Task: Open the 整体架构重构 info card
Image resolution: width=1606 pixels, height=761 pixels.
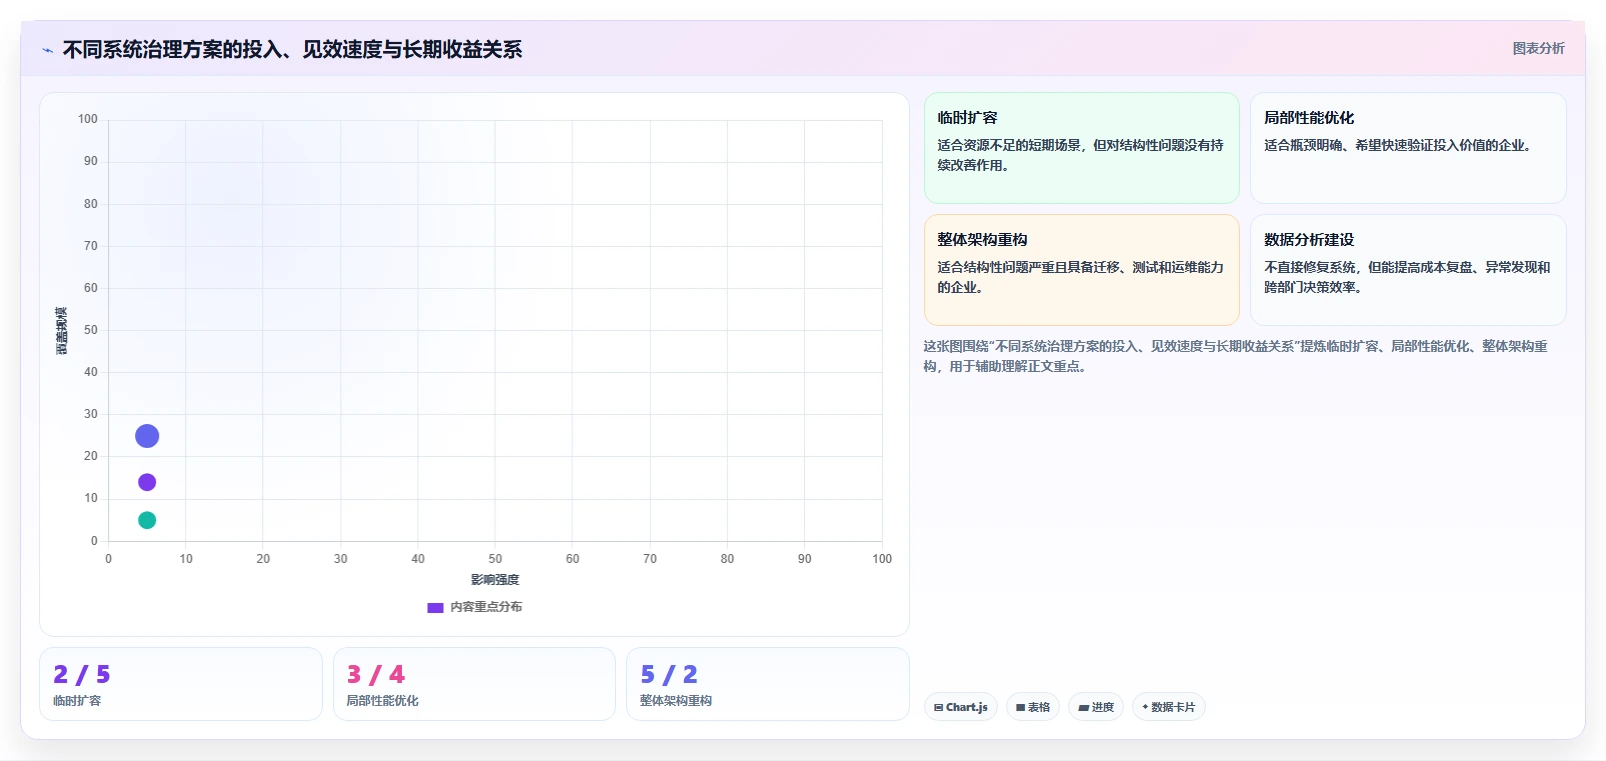Action: click(x=1081, y=270)
